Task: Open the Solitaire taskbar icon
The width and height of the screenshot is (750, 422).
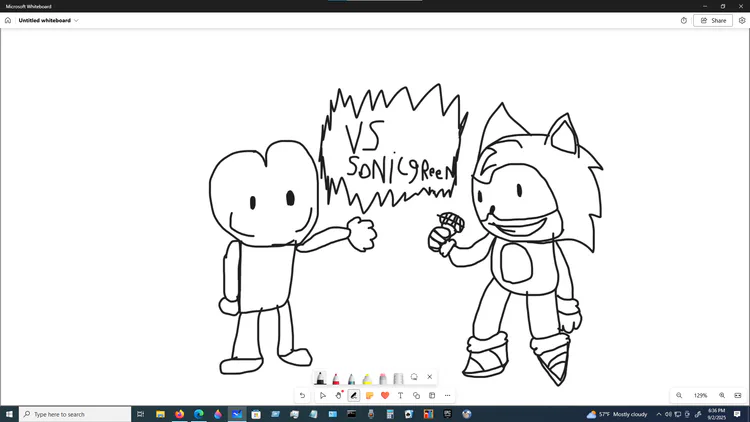Action: tap(409, 414)
